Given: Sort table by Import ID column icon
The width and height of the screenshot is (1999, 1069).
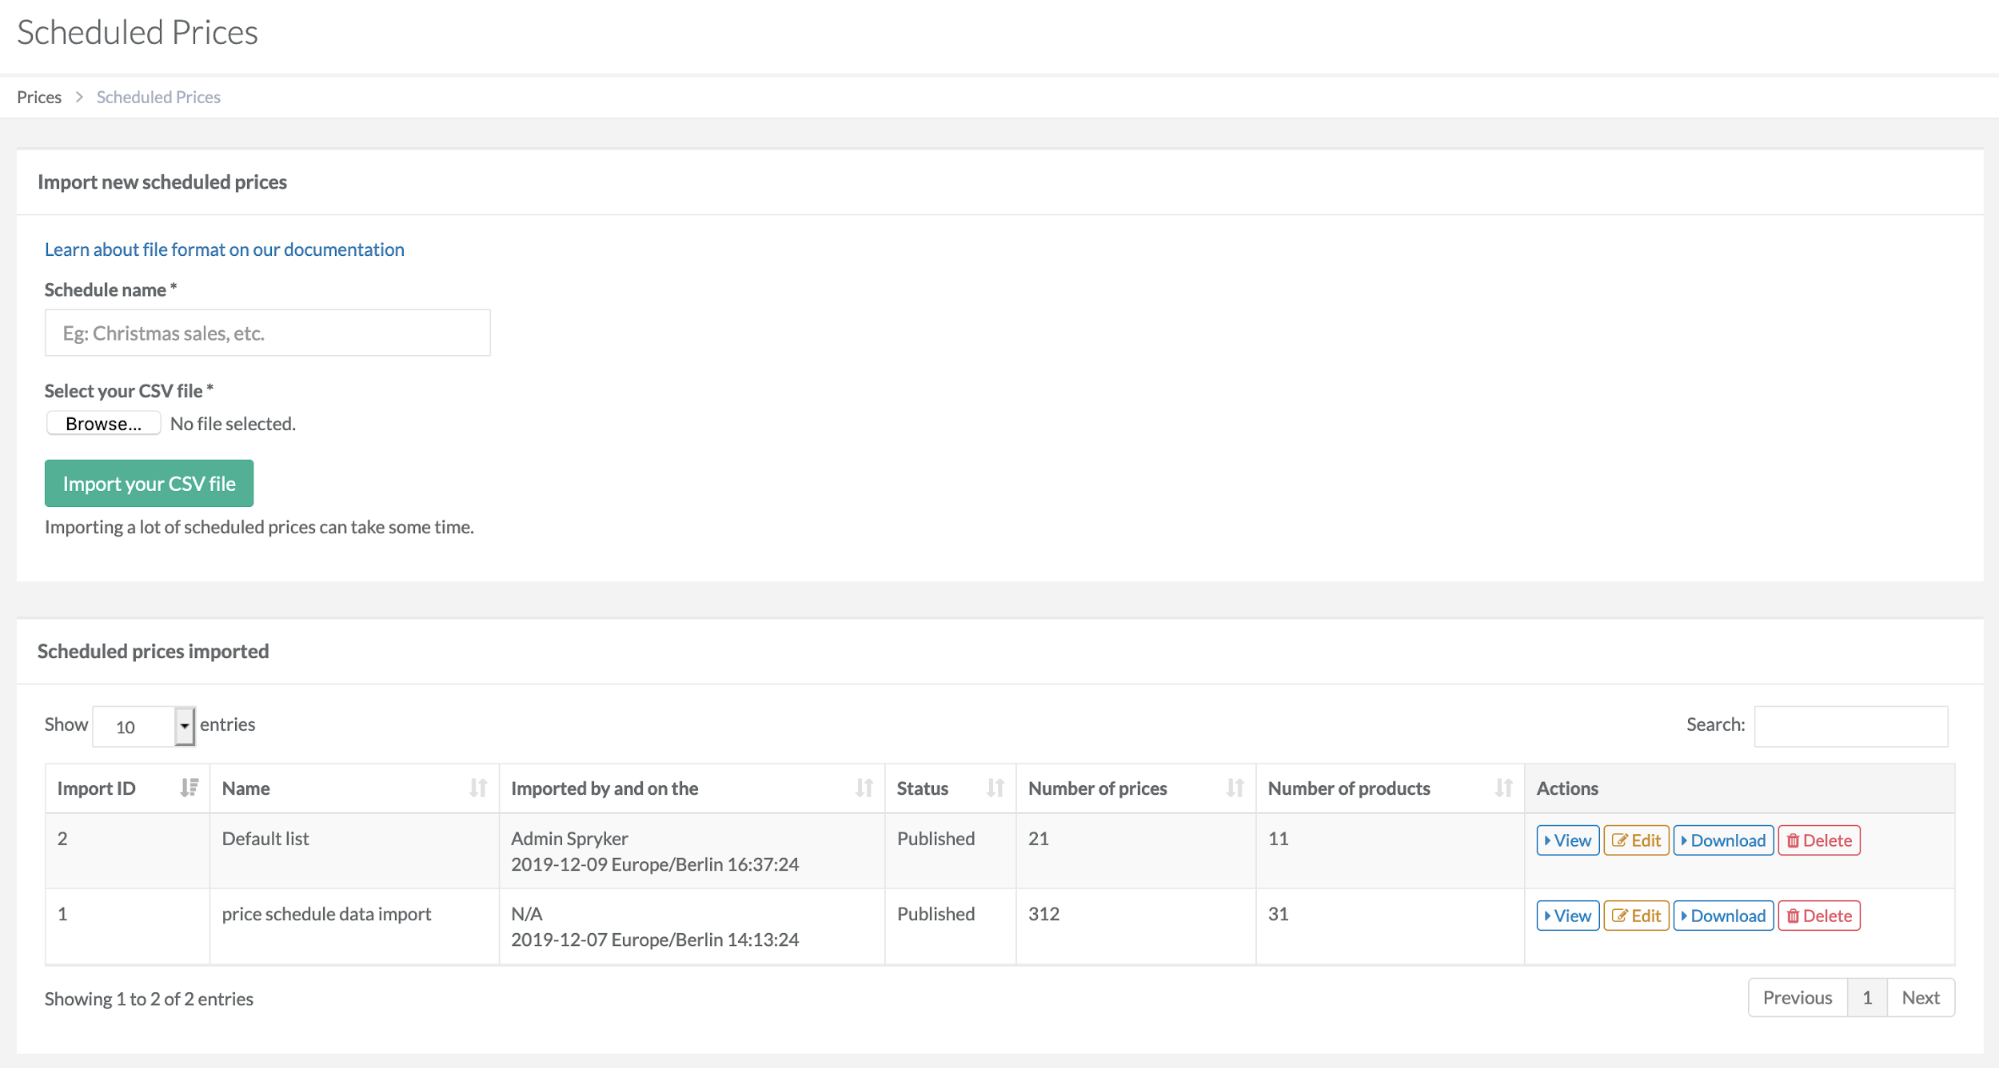Looking at the screenshot, I should click(189, 788).
